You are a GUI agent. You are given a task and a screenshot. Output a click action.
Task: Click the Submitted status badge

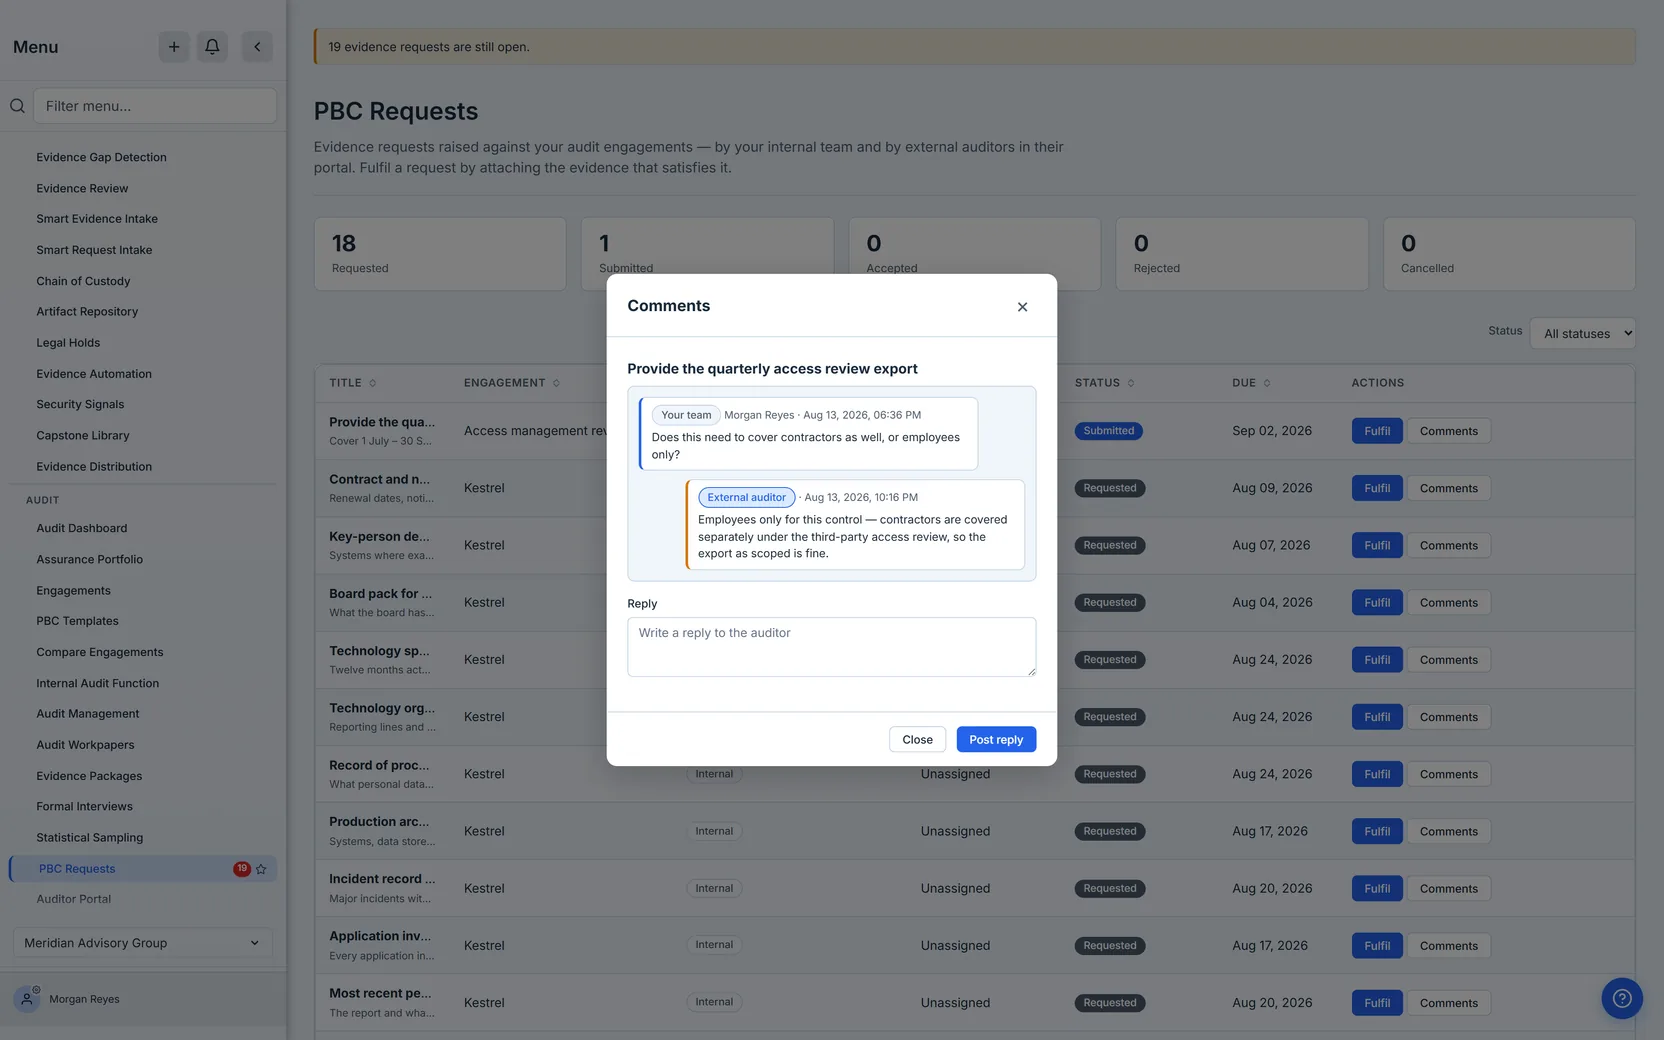(x=1109, y=431)
